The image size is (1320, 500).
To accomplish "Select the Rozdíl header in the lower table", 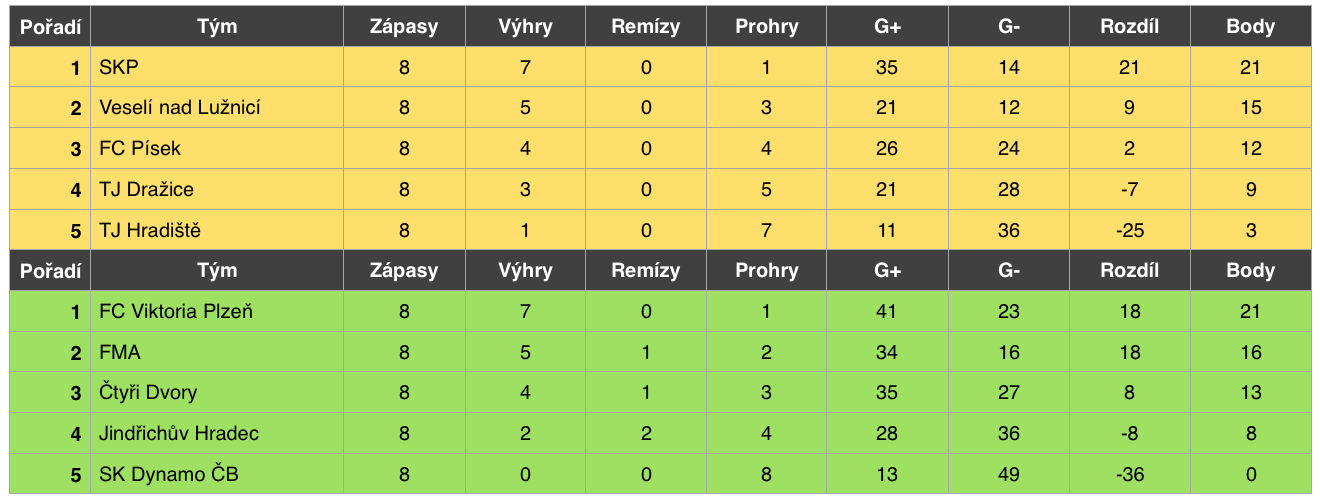I will click(x=1130, y=270).
